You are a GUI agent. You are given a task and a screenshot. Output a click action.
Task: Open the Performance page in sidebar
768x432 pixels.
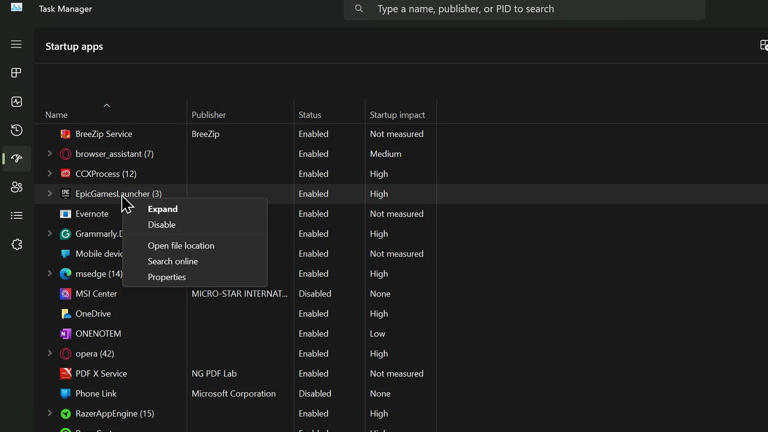click(16, 102)
